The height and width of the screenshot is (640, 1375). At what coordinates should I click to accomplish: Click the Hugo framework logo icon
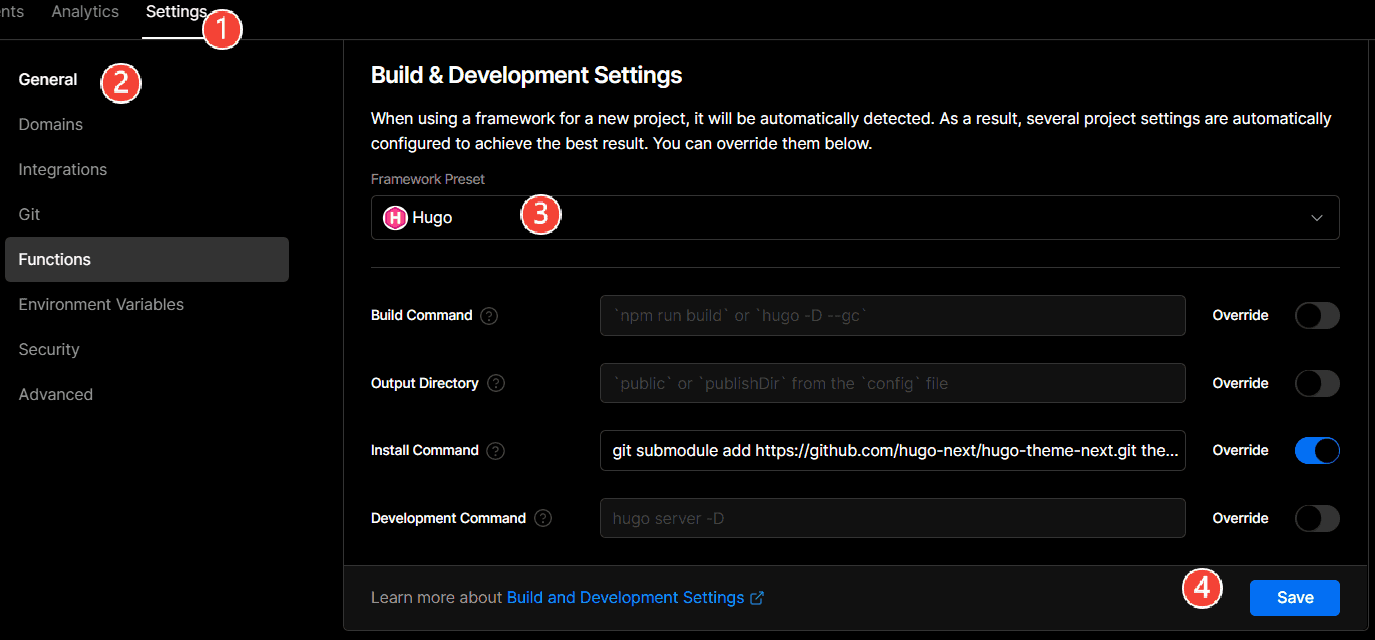(x=396, y=218)
